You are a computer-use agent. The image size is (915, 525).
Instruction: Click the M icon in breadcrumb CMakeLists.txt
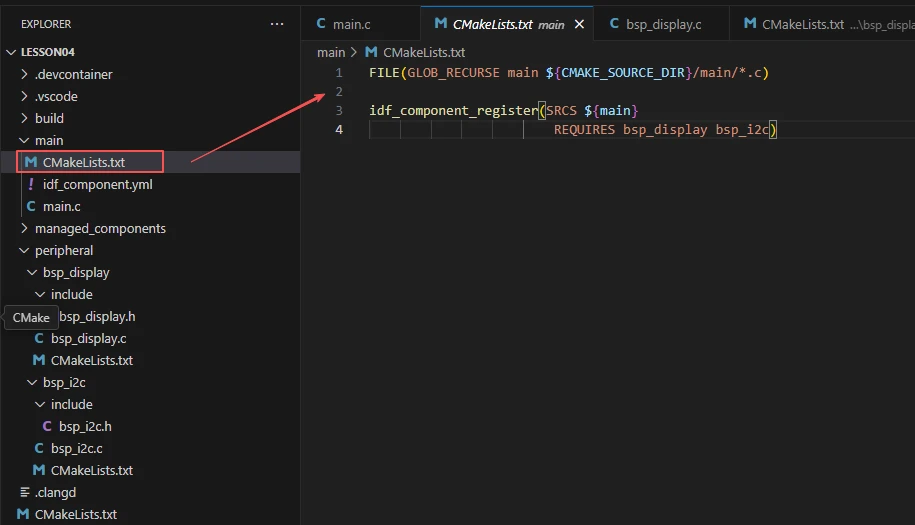tap(371, 52)
